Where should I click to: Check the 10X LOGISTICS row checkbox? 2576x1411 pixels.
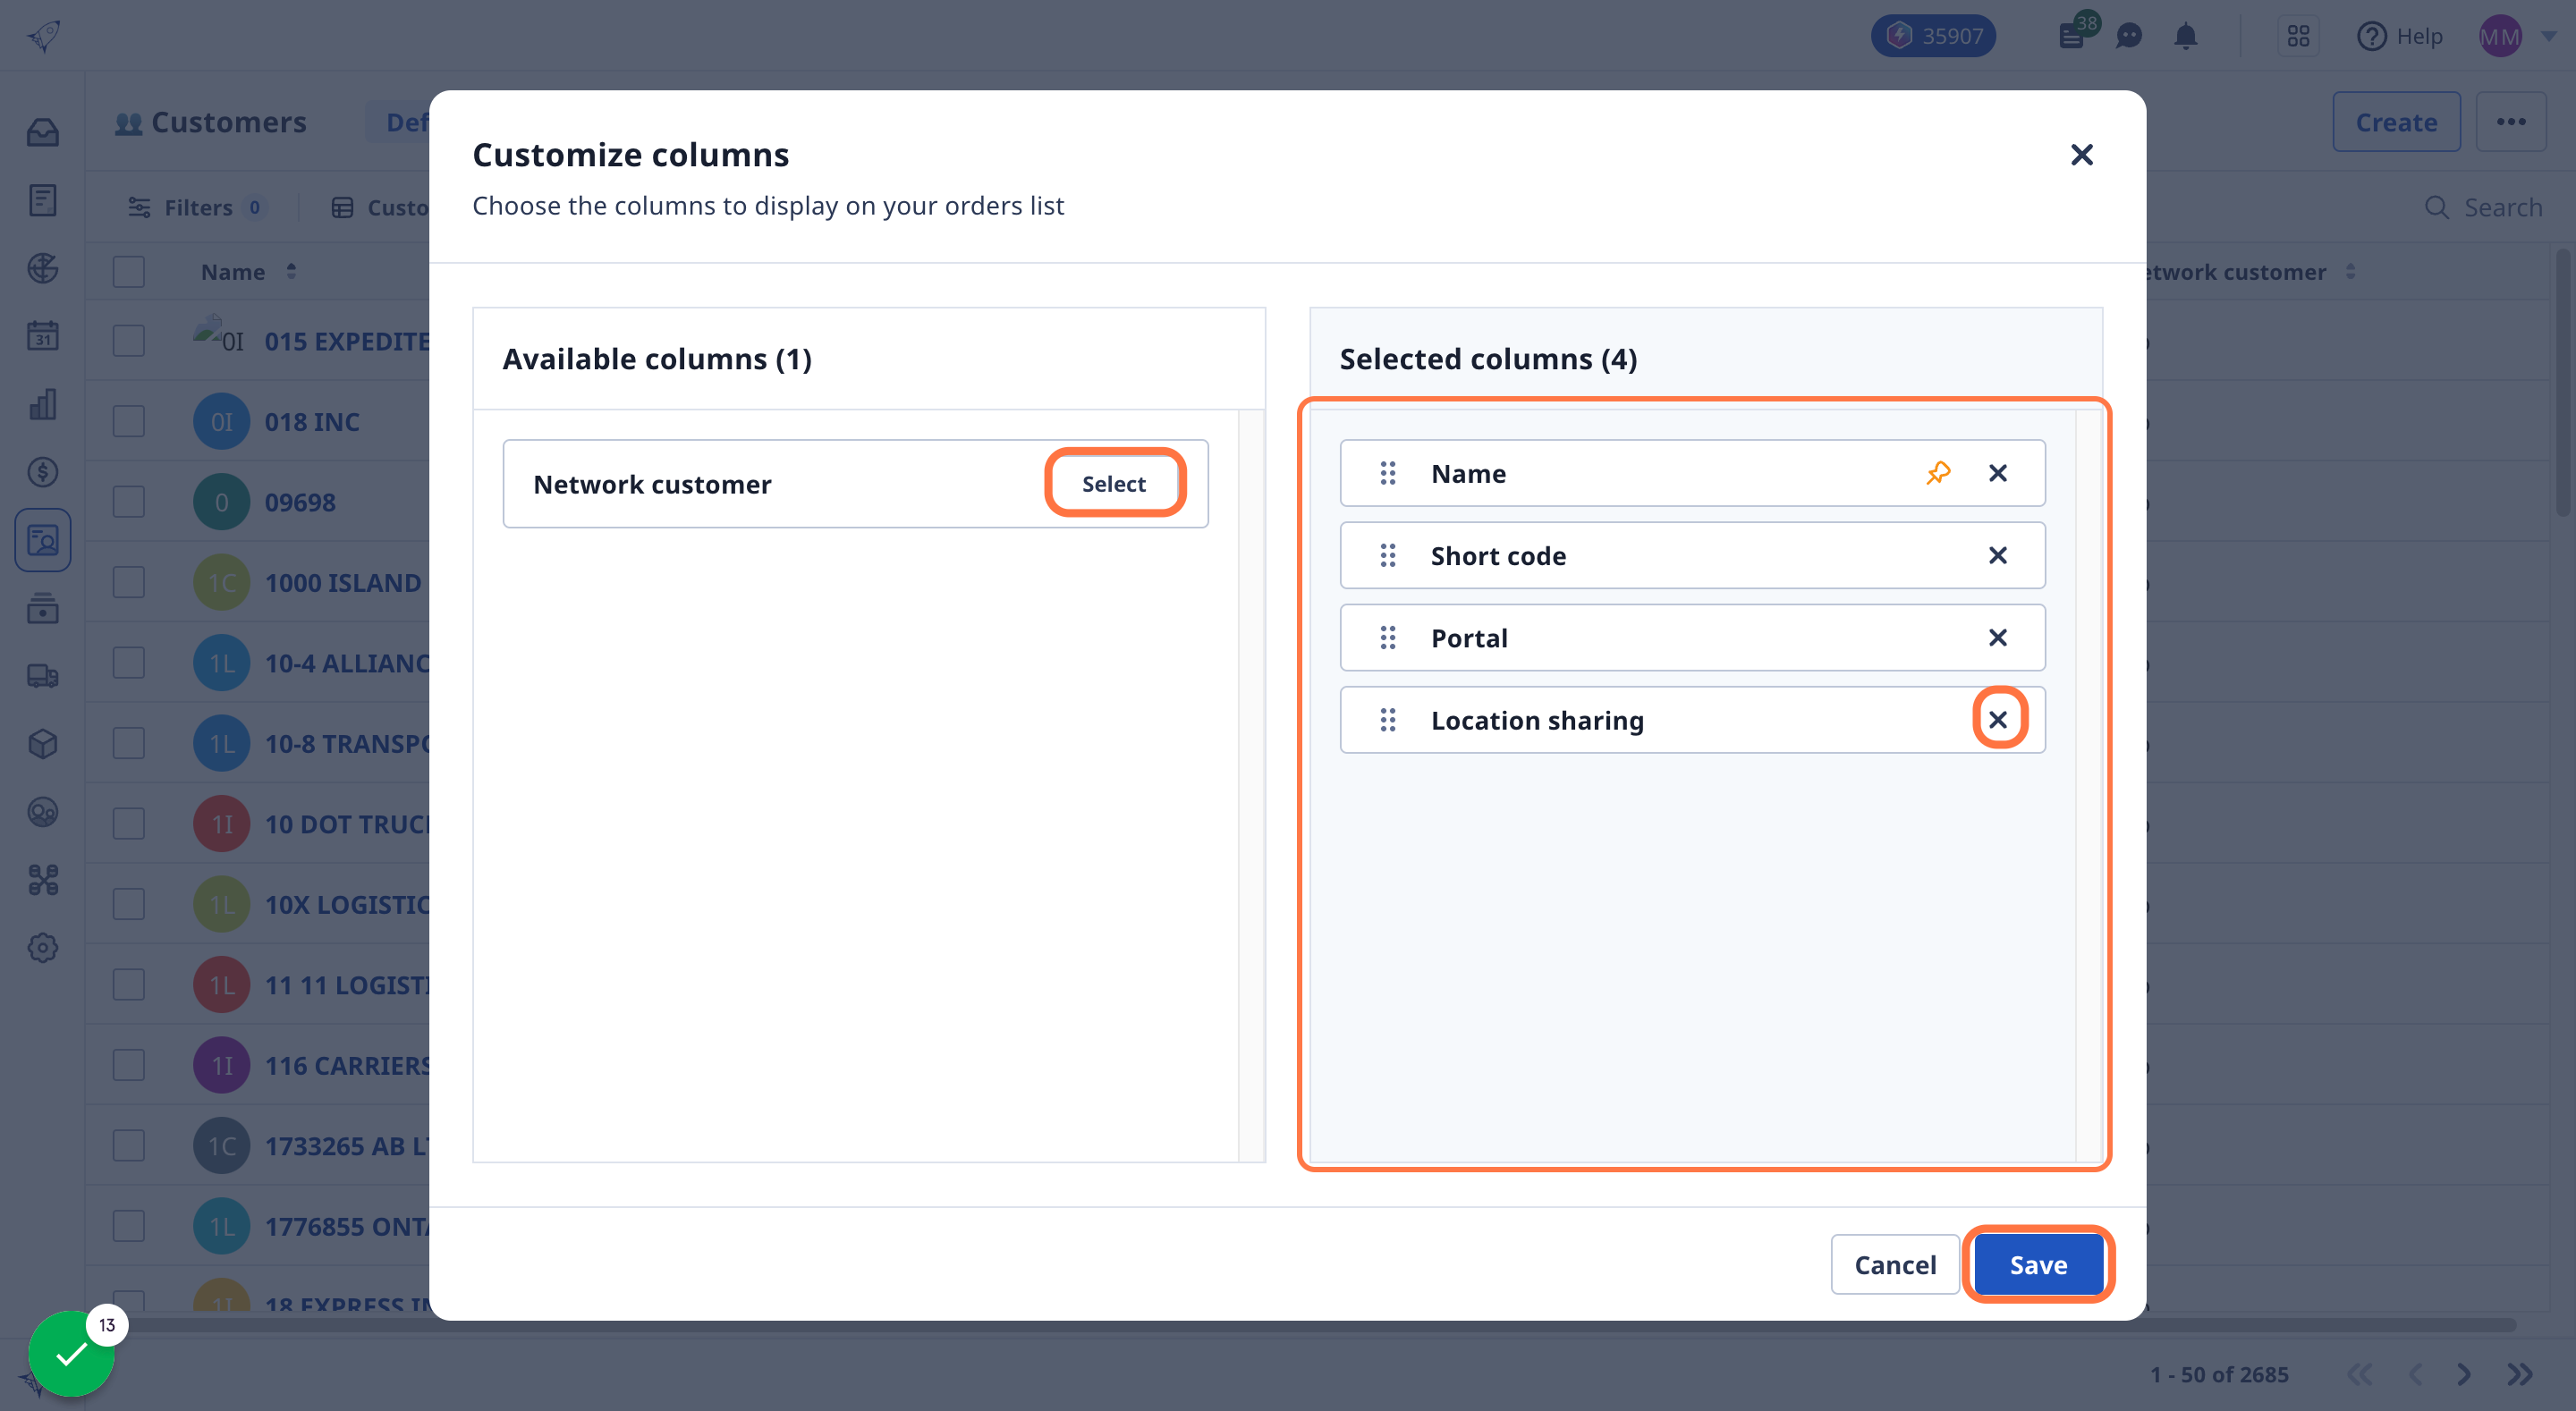point(128,904)
